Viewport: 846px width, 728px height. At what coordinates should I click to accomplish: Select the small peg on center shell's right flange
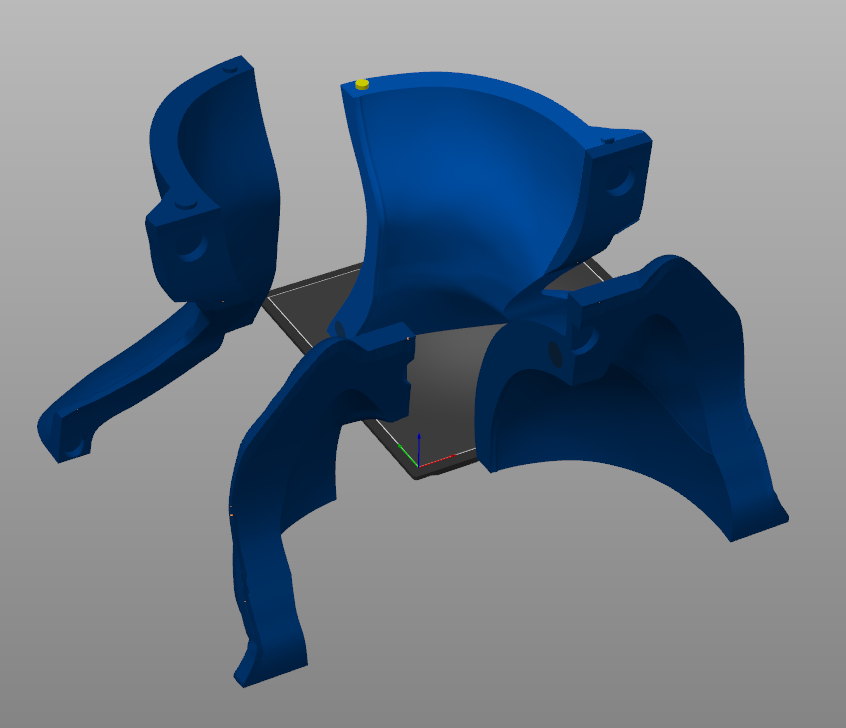[x=608, y=143]
